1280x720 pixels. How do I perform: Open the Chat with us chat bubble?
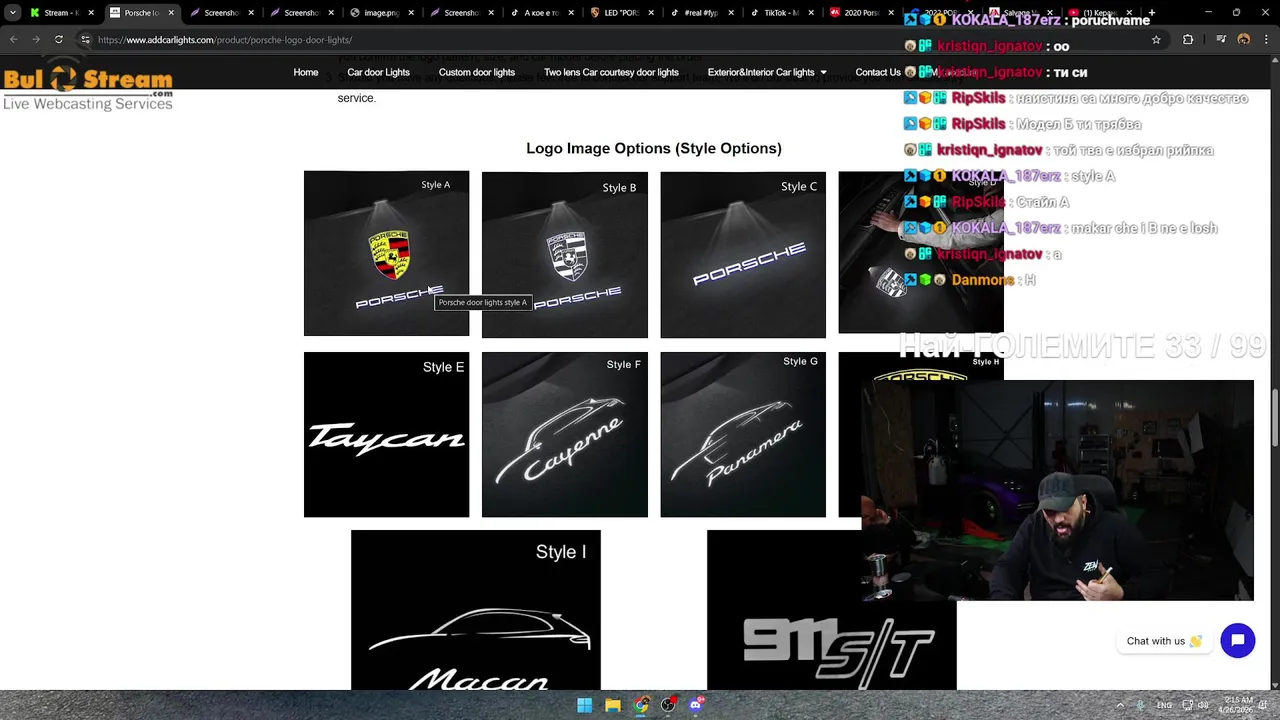[x=1237, y=641]
